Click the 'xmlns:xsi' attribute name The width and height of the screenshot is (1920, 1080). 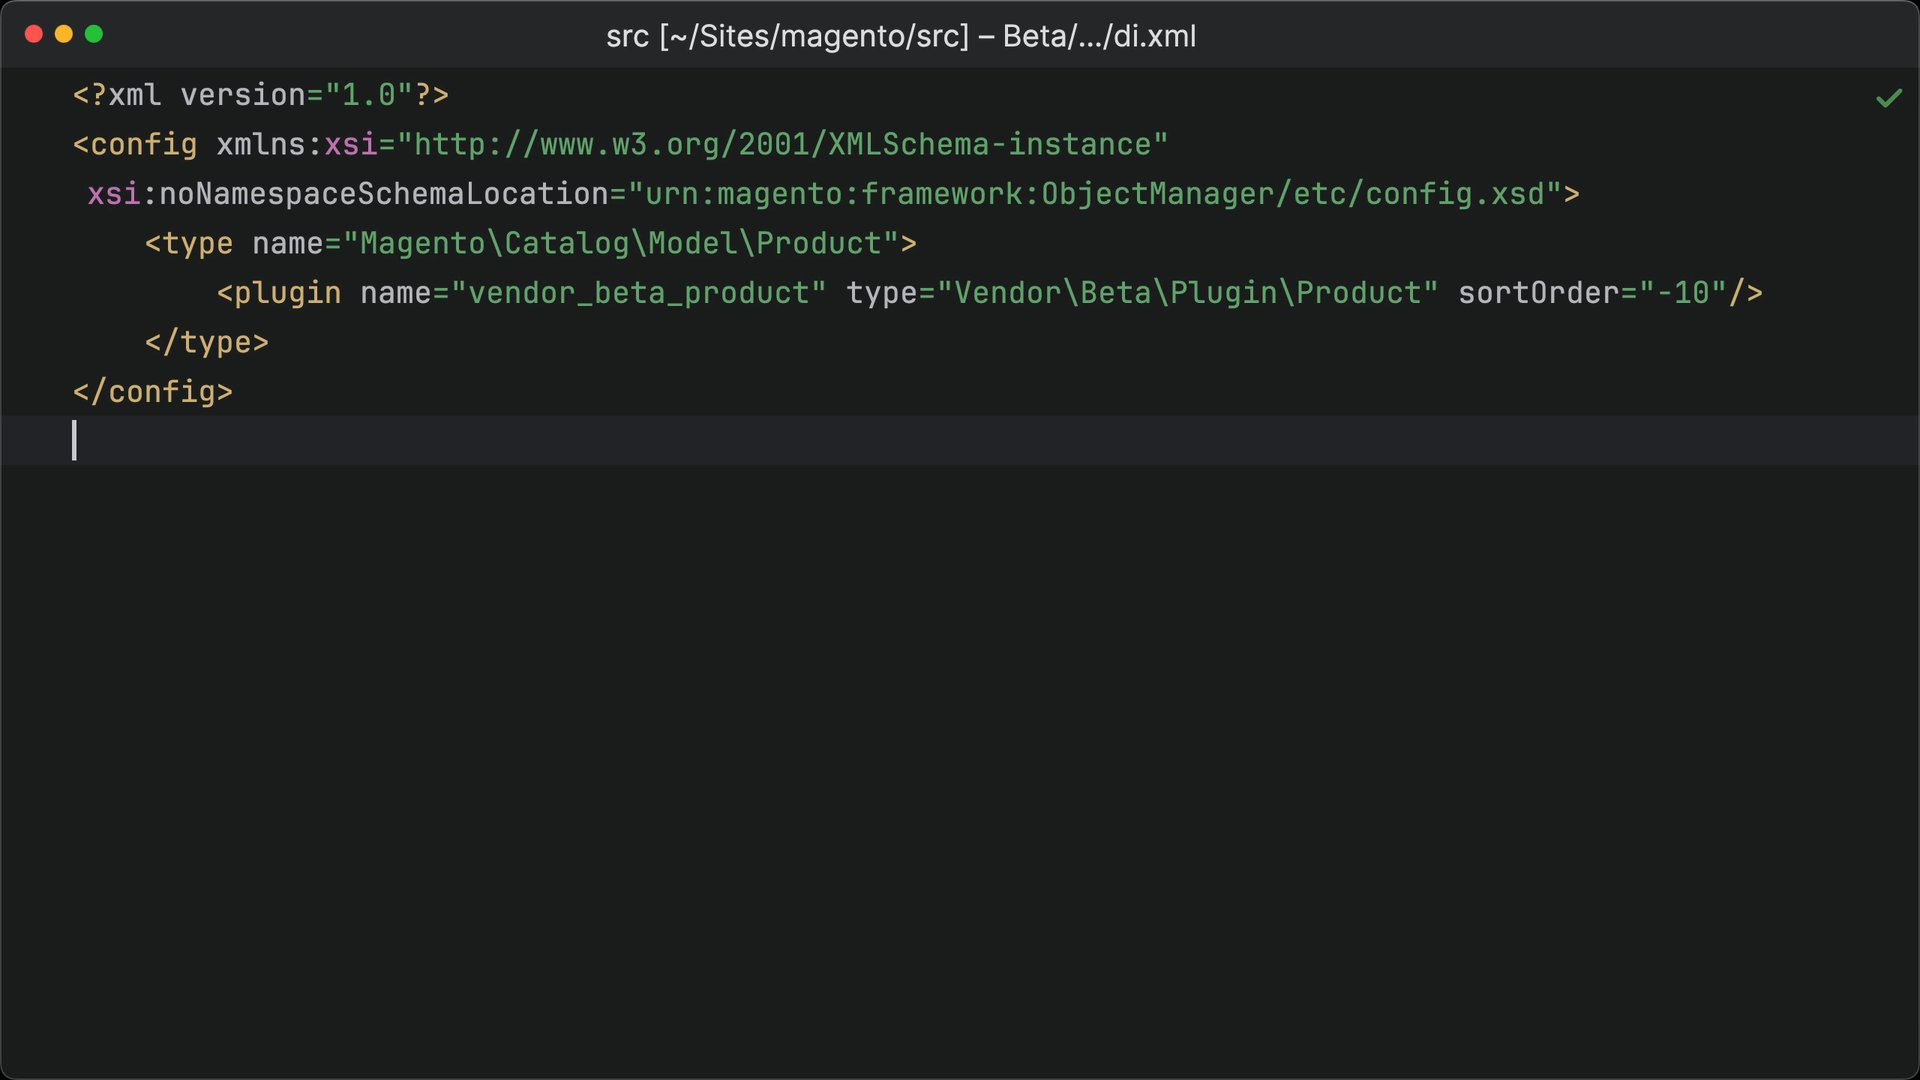pos(297,145)
